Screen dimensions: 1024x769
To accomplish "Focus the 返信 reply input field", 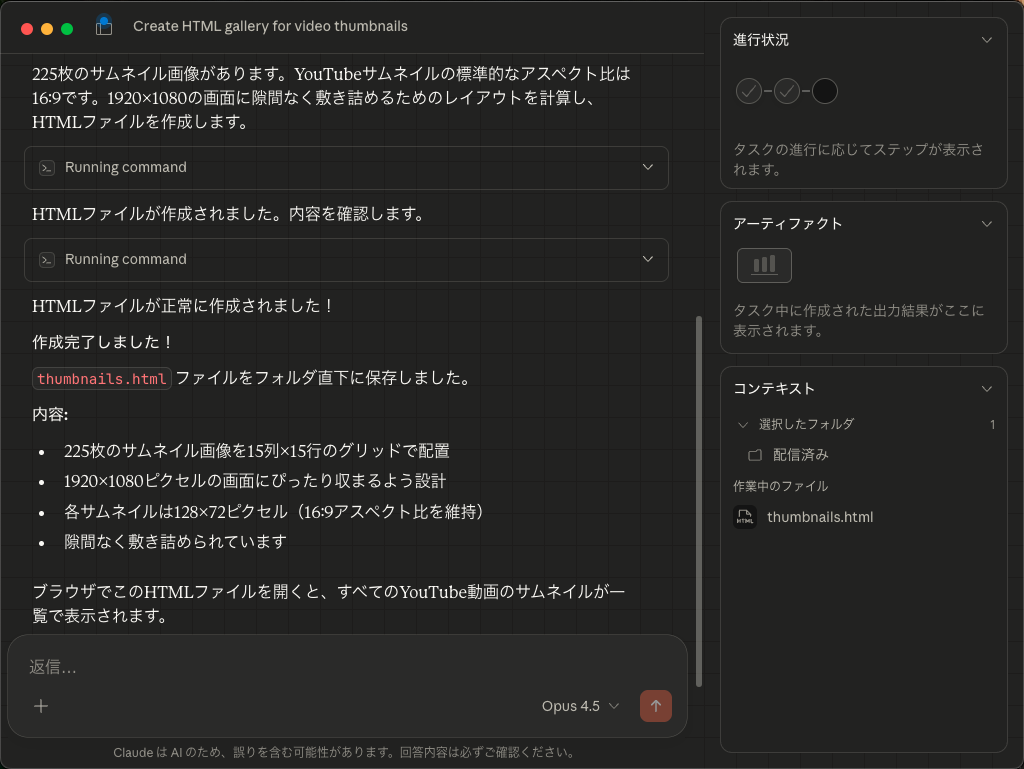I will 340,667.
